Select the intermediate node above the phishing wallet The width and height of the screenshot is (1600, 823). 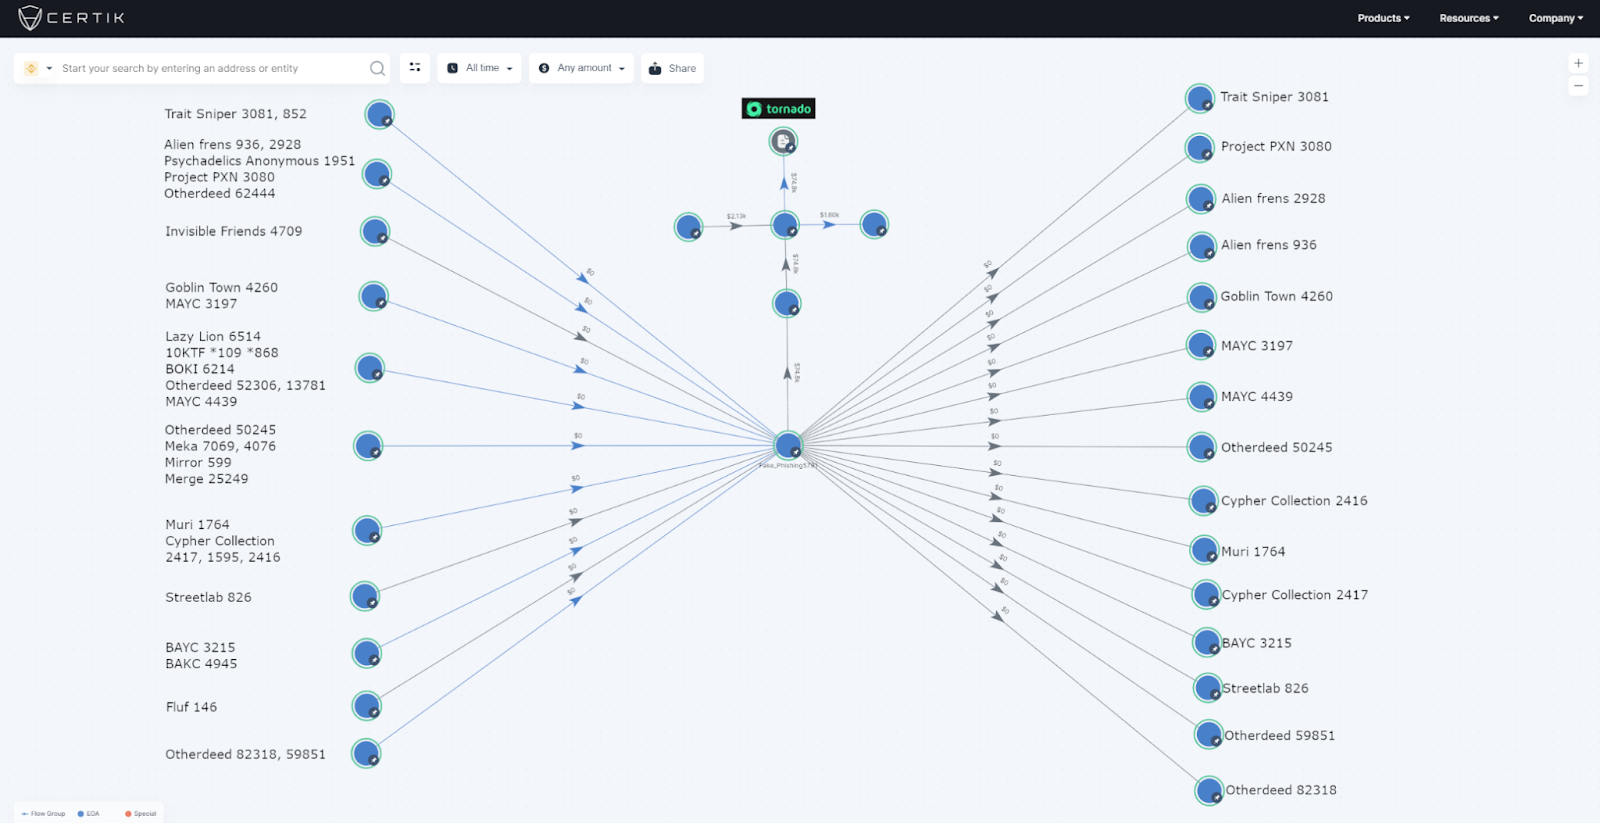787,303
